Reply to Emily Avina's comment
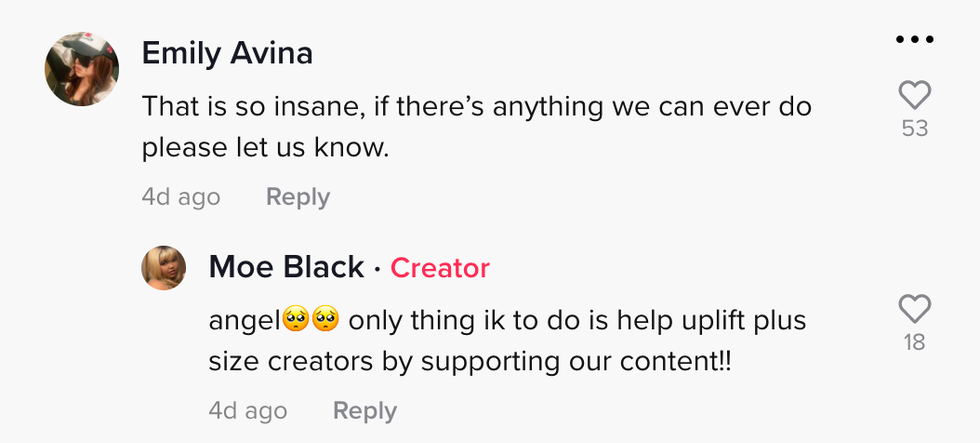Screen dimensions: 980x443 pos(297,197)
